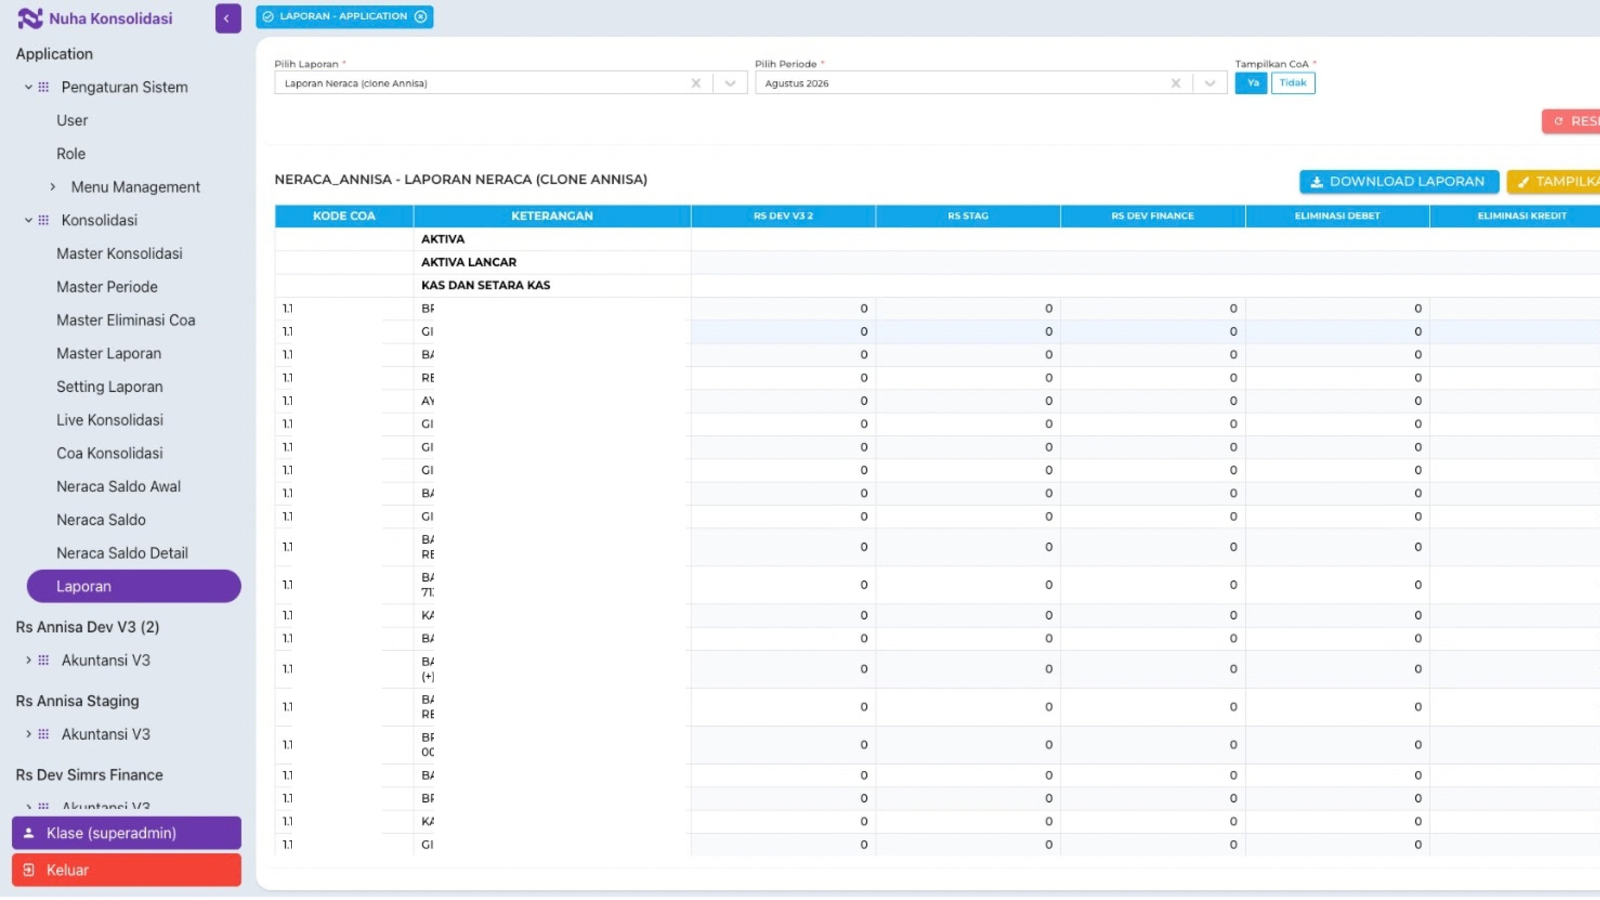Clear the Pilih Periode selection
The image size is (1600, 900).
pos(1176,83)
